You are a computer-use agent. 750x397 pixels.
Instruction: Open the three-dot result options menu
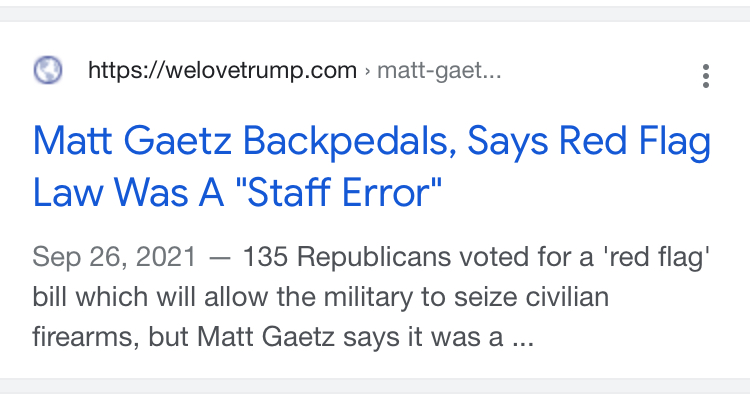tap(706, 76)
